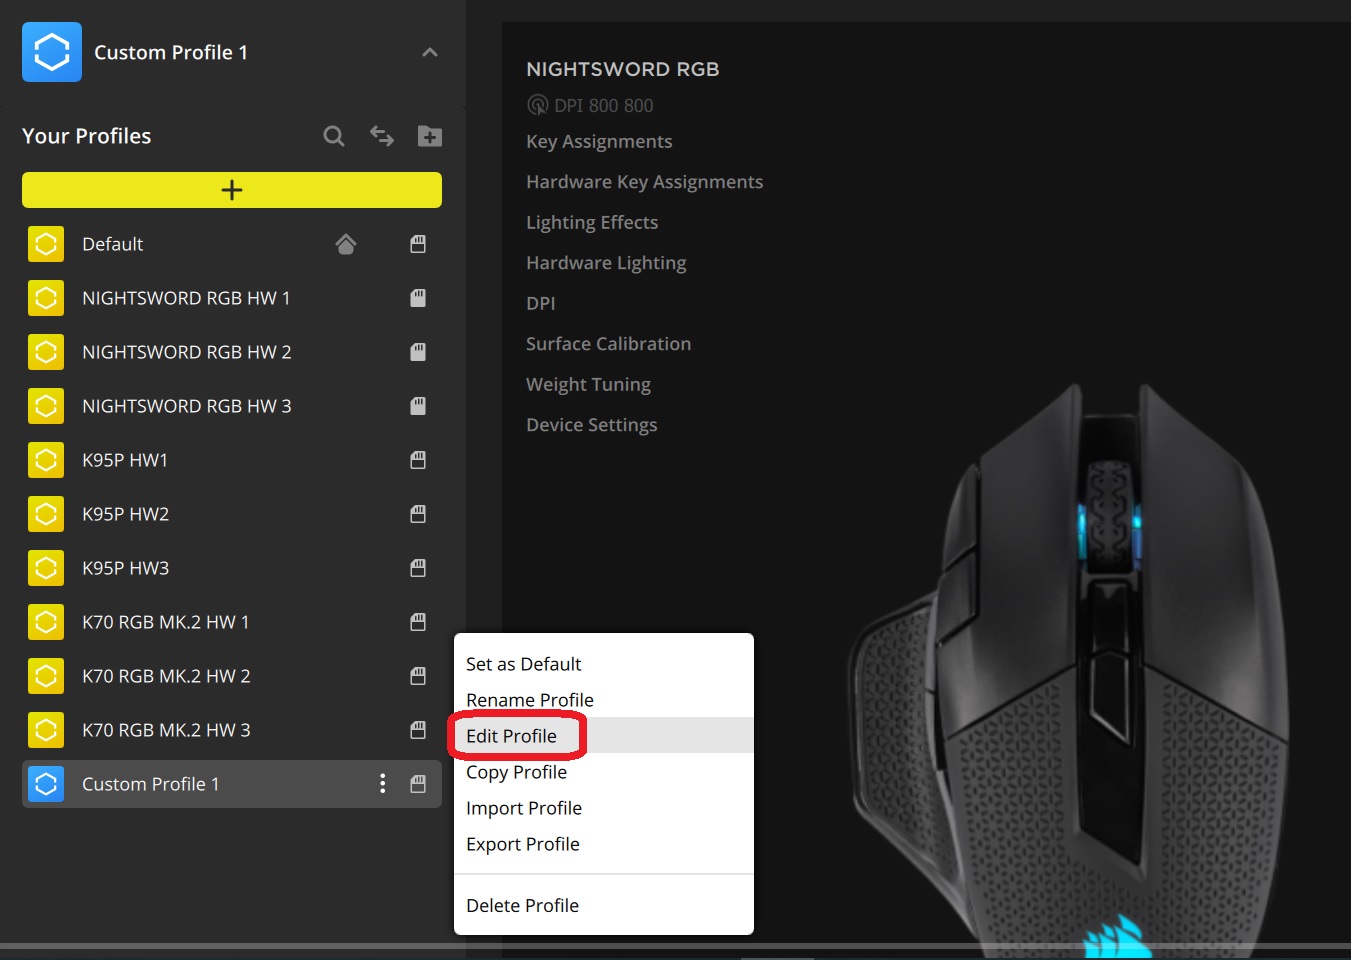Open Key Assignments section
1351x960 pixels.
tap(599, 142)
